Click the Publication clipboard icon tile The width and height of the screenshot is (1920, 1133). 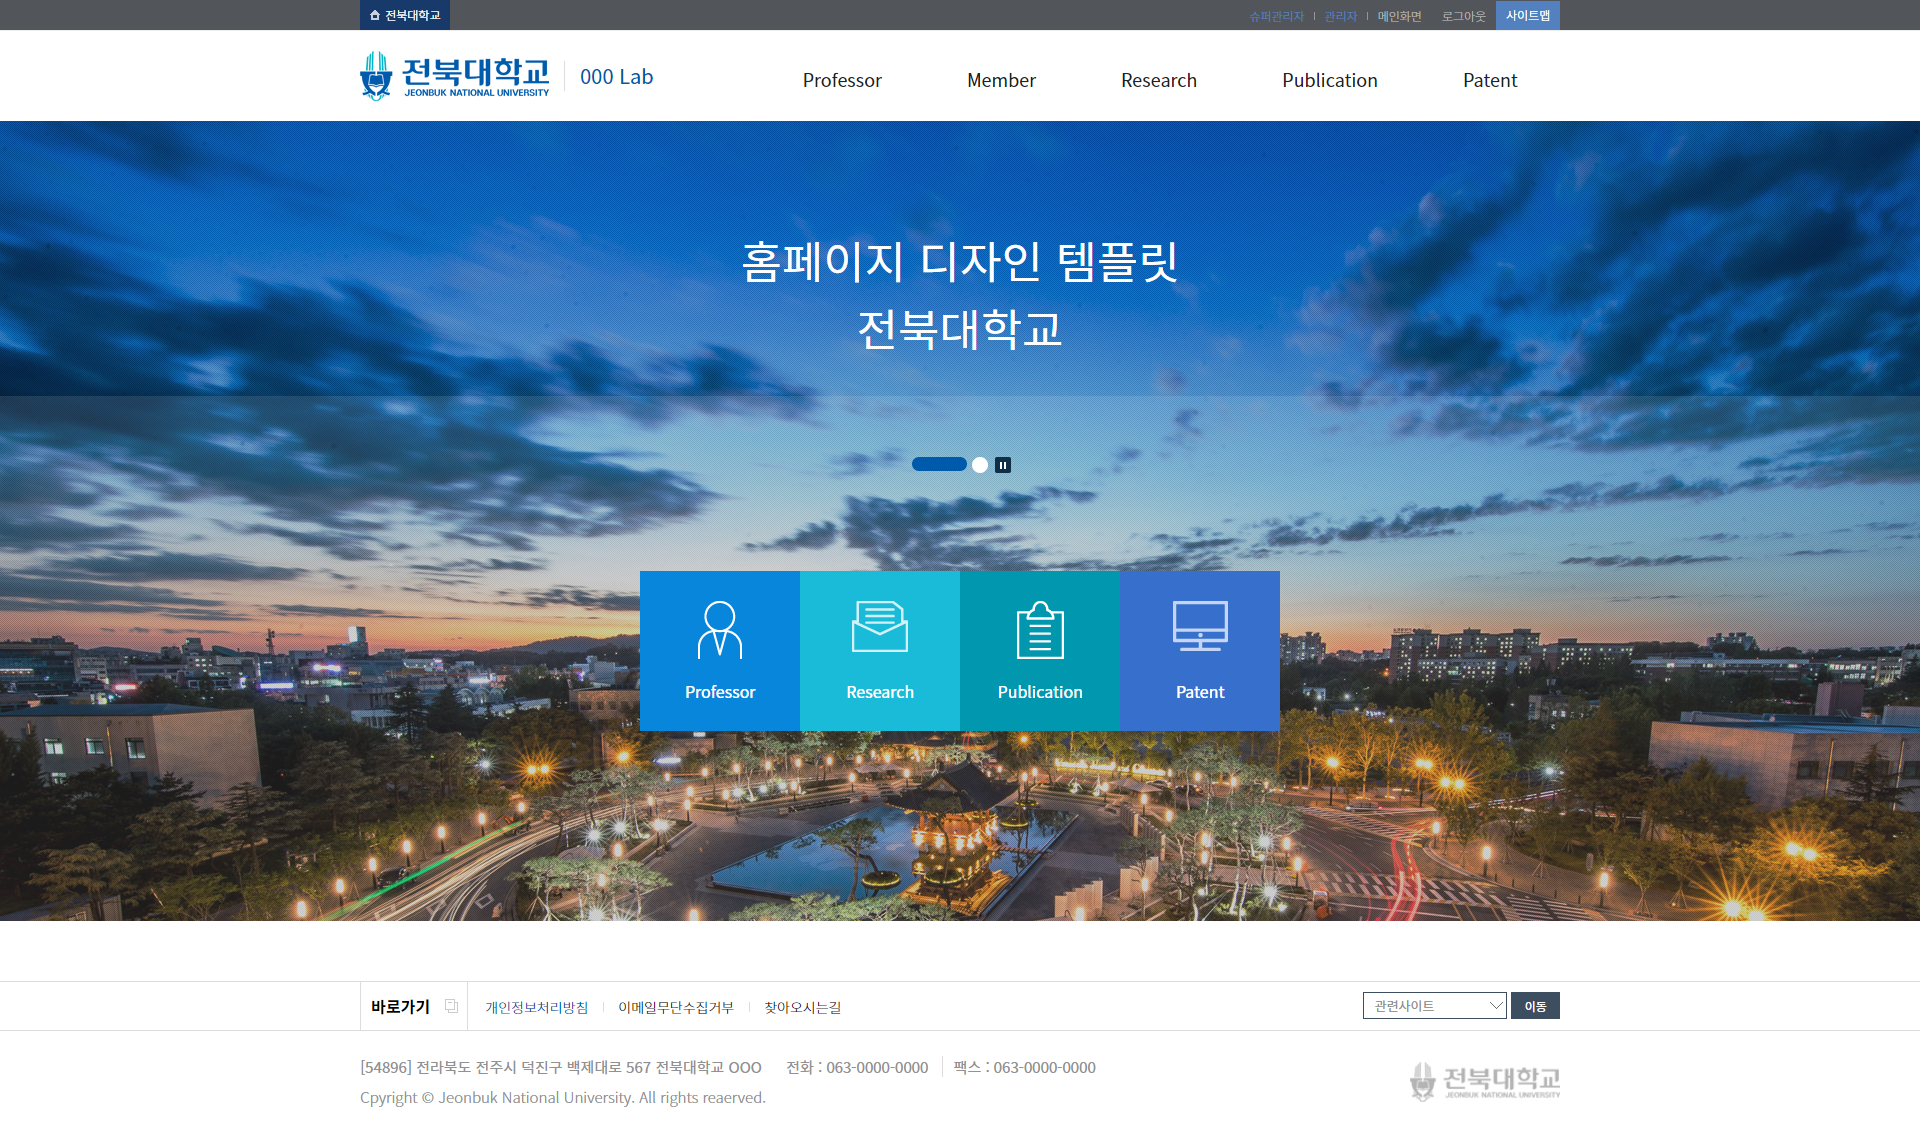click(x=1040, y=650)
